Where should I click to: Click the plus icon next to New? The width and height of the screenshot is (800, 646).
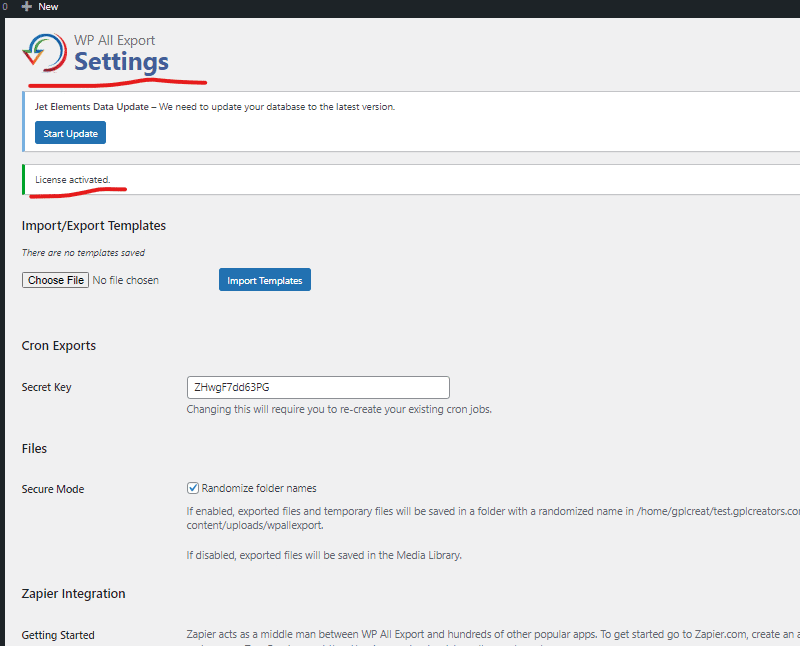click(27, 7)
